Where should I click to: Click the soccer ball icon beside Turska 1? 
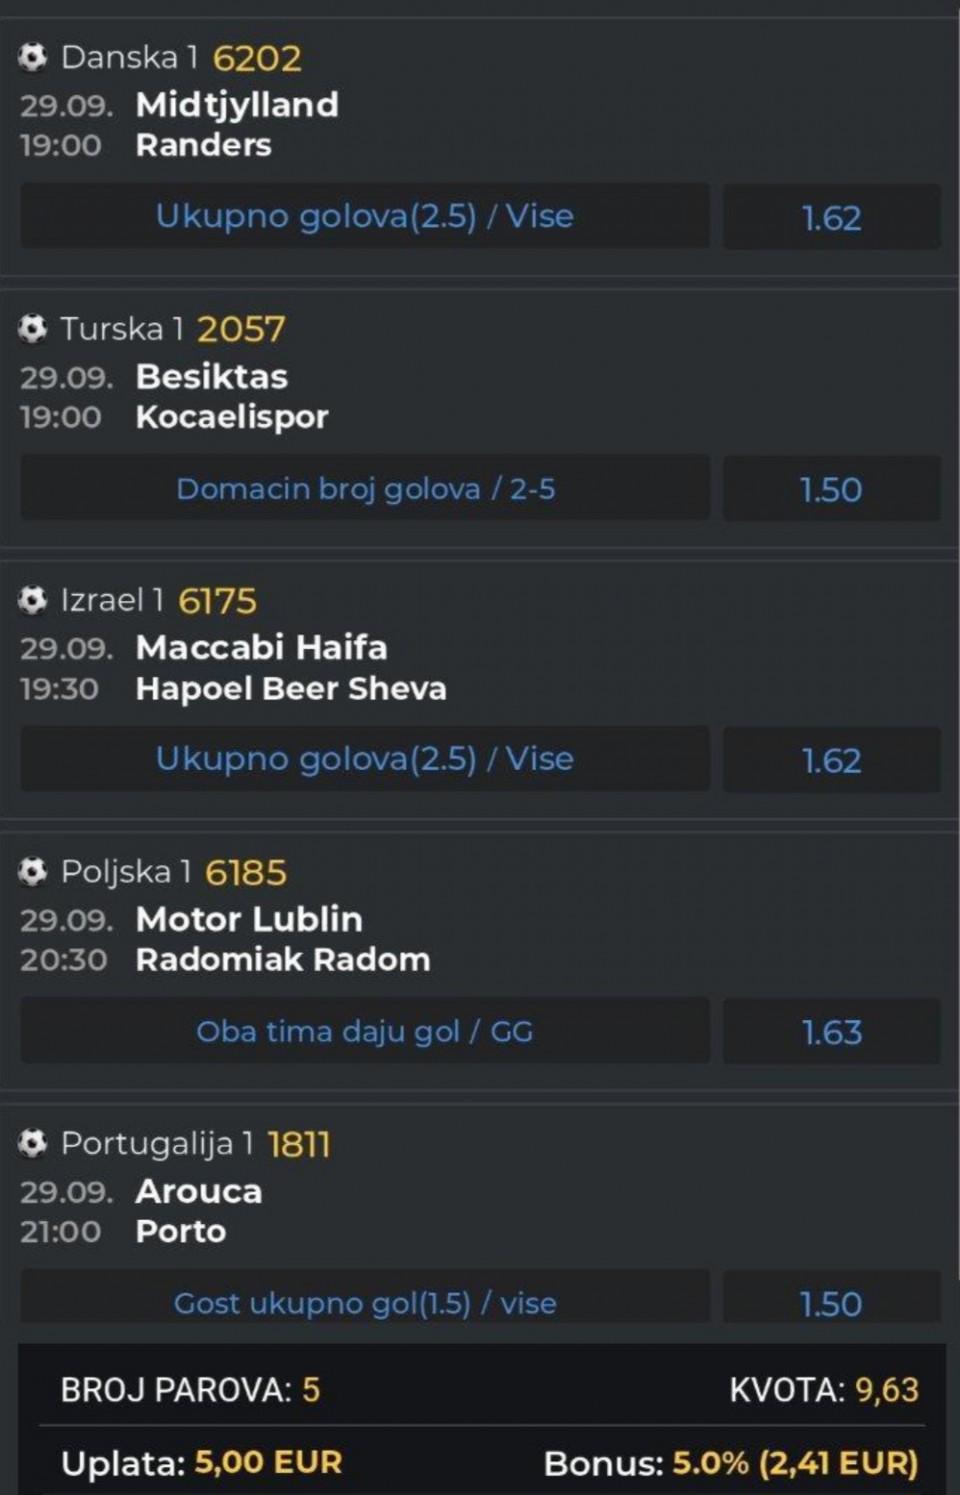pos(33,328)
